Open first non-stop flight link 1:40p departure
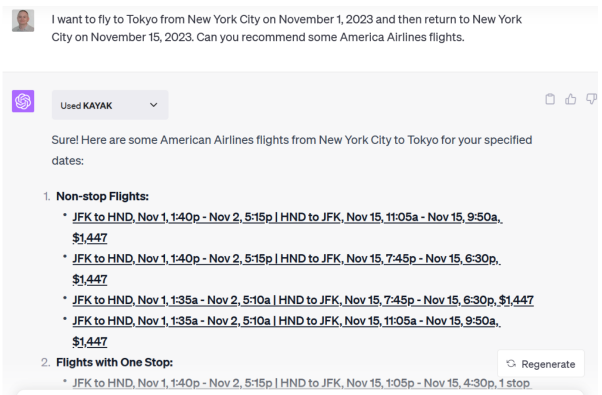This screenshot has width=602, height=395. (x=287, y=217)
